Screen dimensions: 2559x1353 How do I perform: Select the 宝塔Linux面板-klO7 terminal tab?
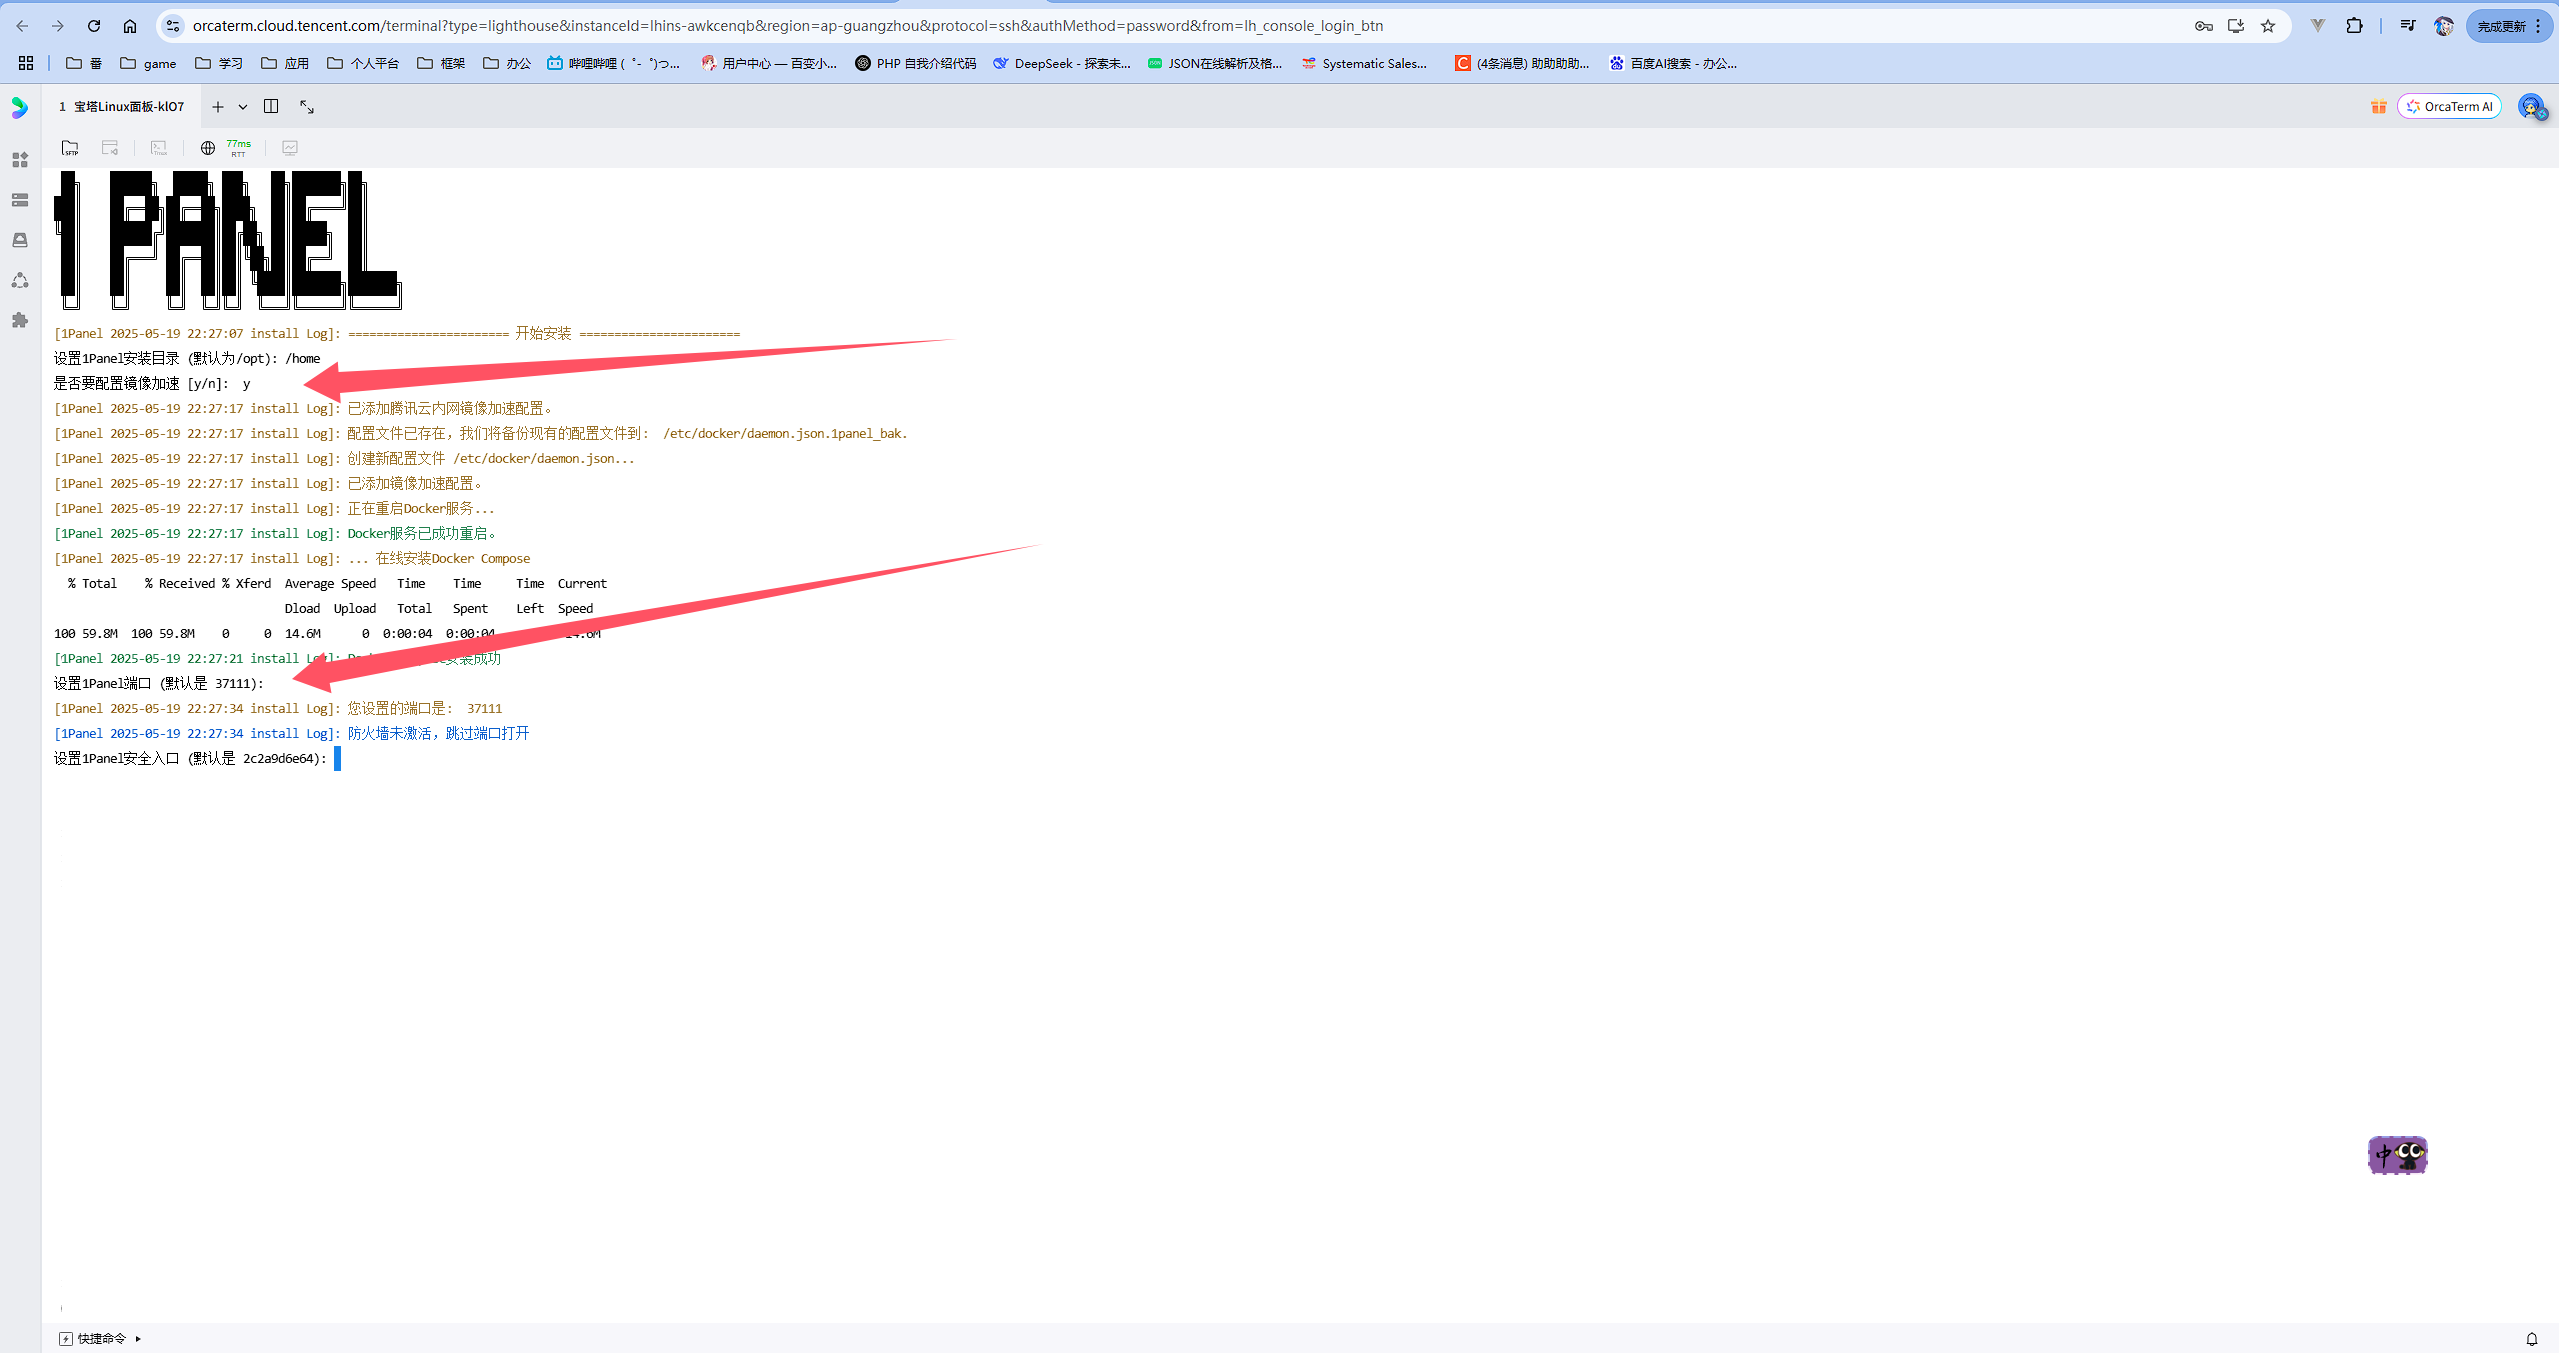pos(122,107)
